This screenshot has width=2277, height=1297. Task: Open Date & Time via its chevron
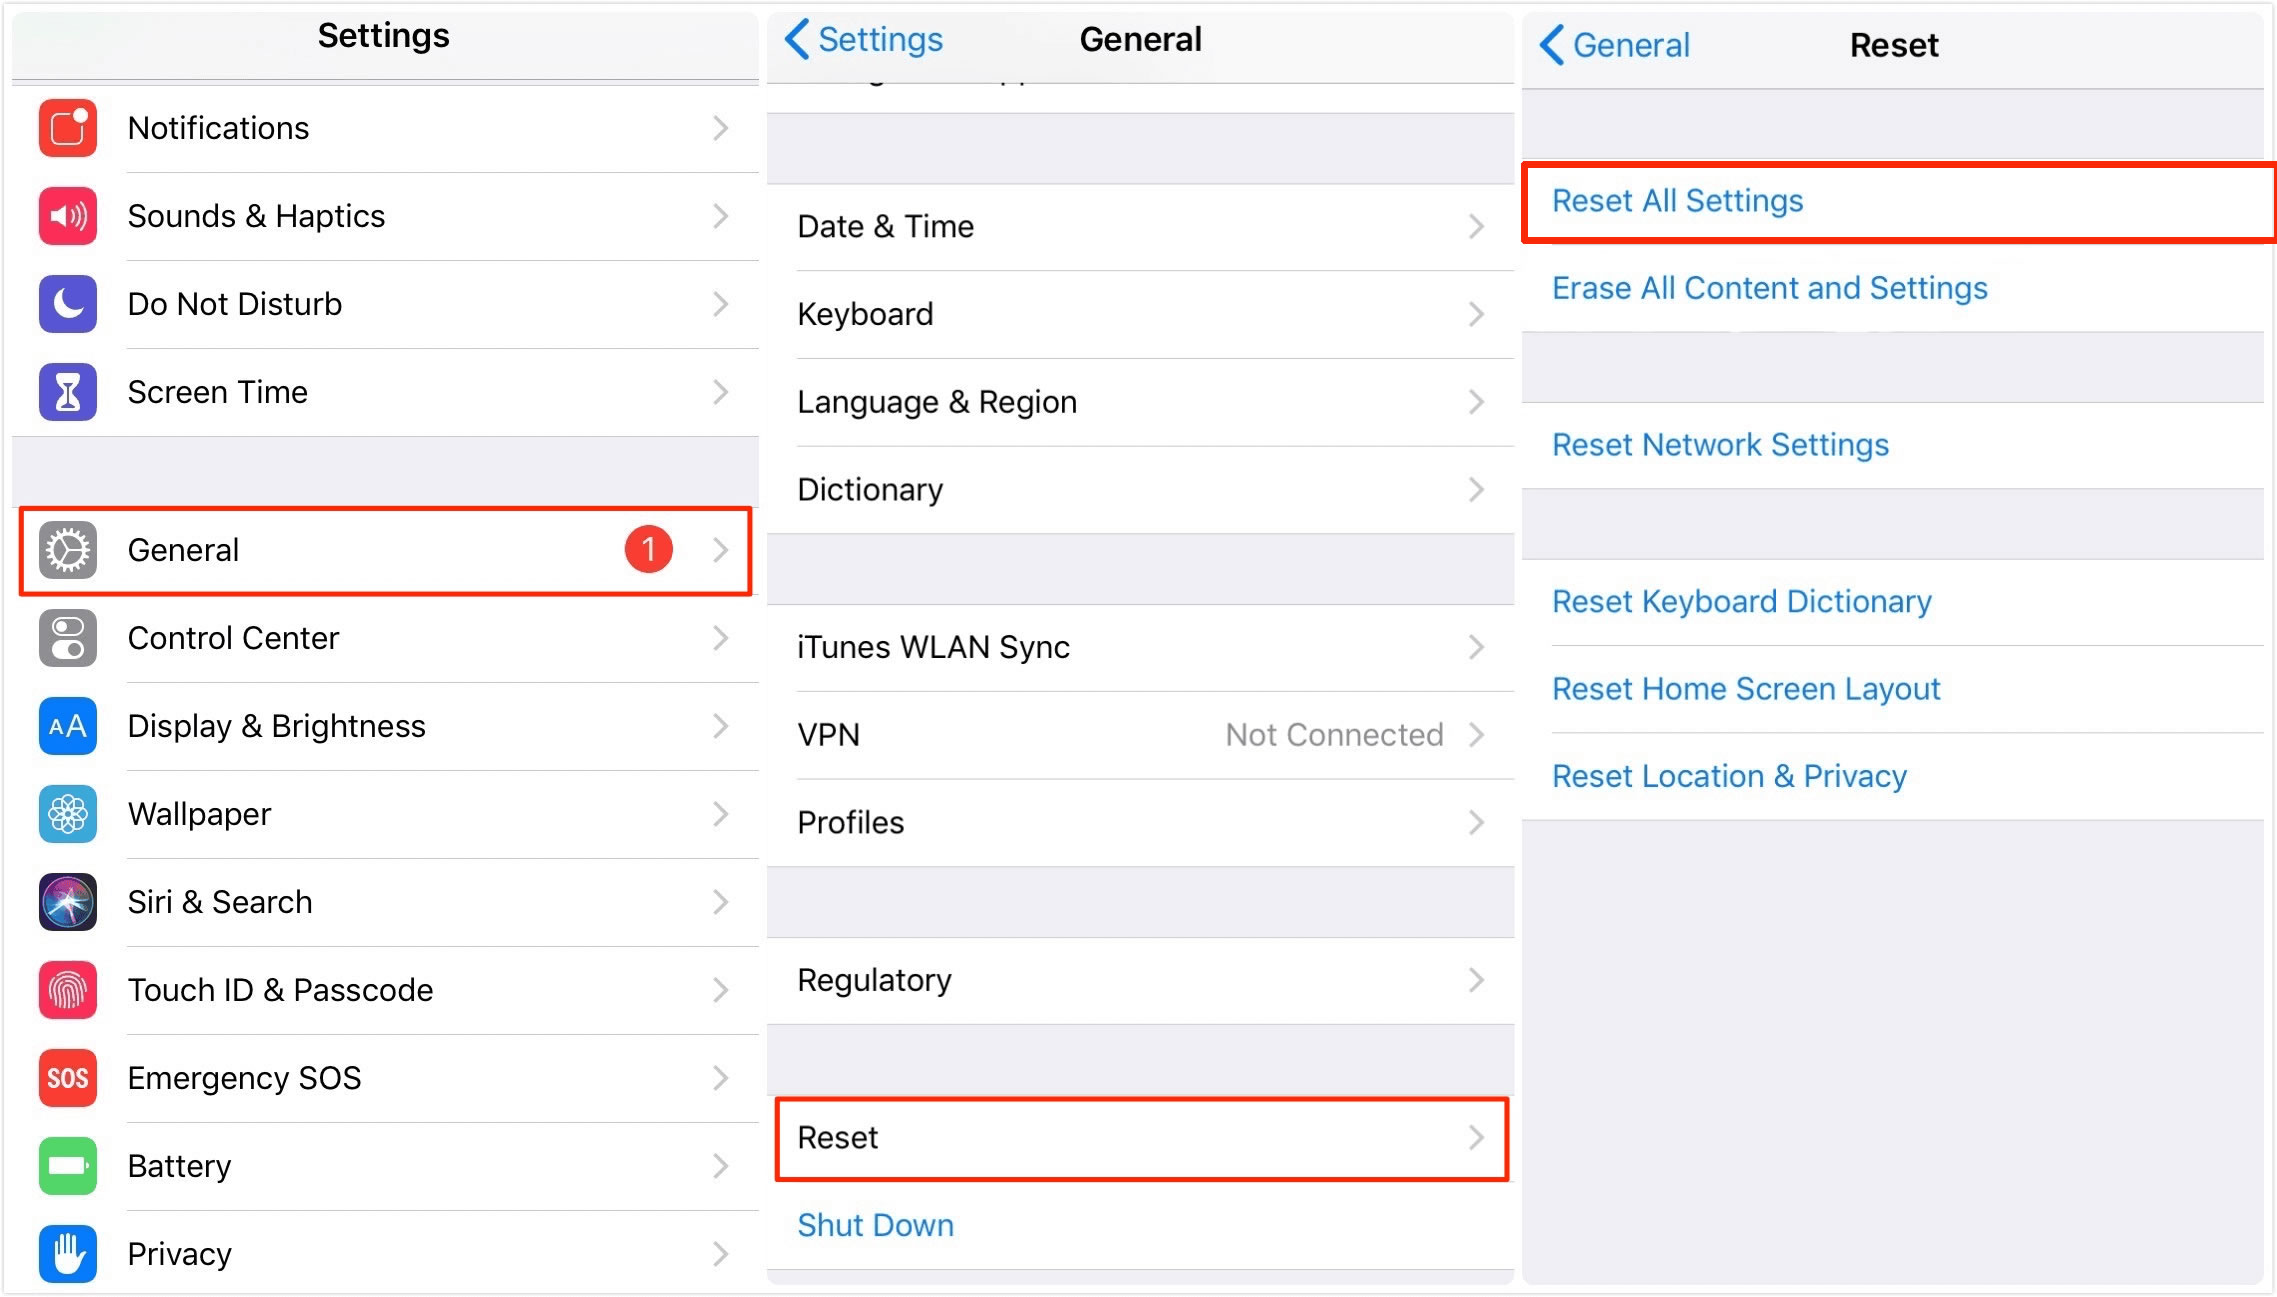(x=1476, y=227)
